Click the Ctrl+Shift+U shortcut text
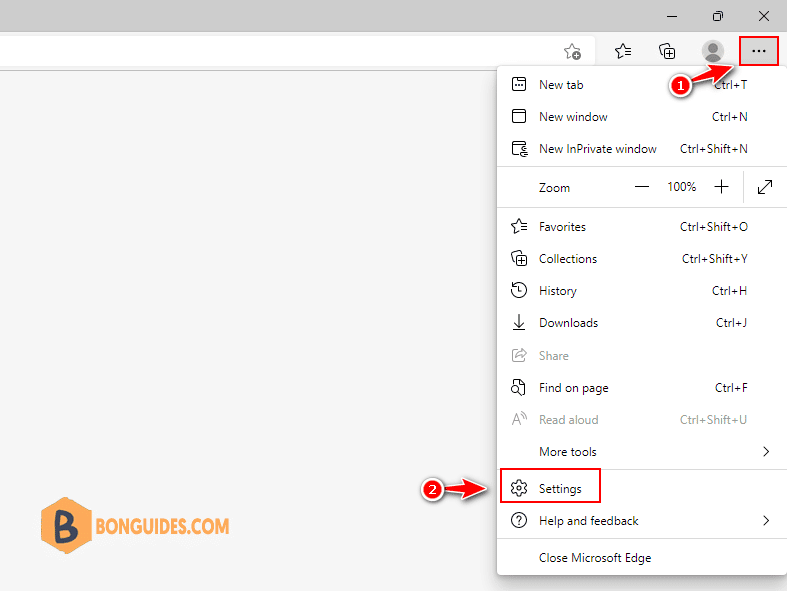 click(x=713, y=419)
